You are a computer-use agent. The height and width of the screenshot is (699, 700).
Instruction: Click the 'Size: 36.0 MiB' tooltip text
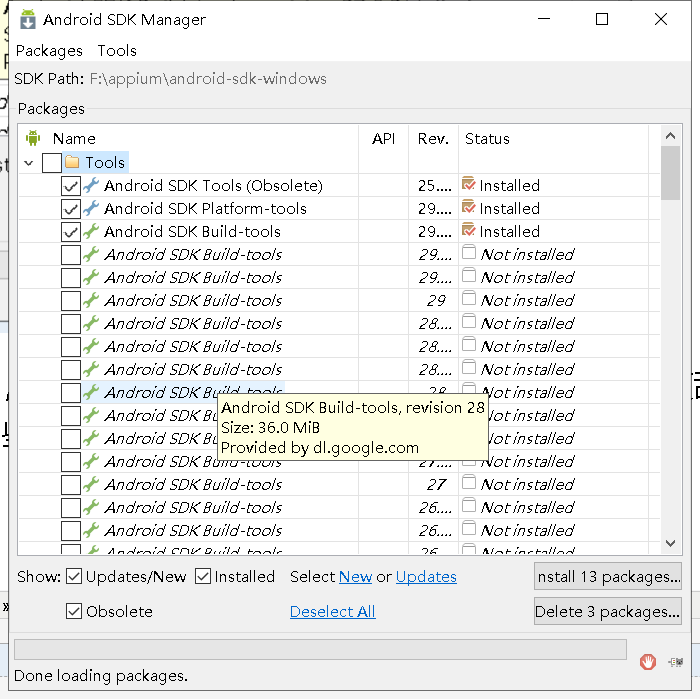point(271,428)
